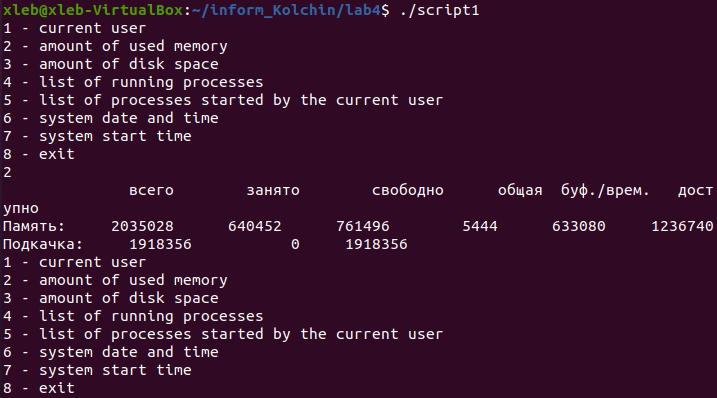The width and height of the screenshot is (717, 398).
Task: Click the ~/inform_Kolchin/lab4 path in prompt
Action: coord(286,10)
